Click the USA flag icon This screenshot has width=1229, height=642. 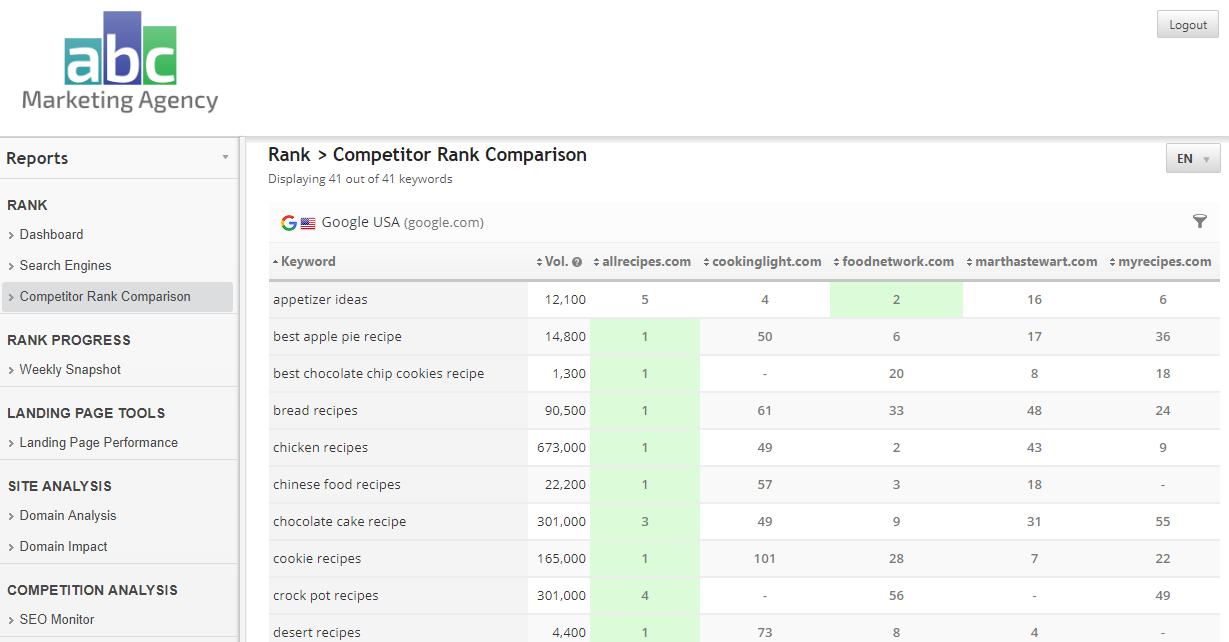308,223
